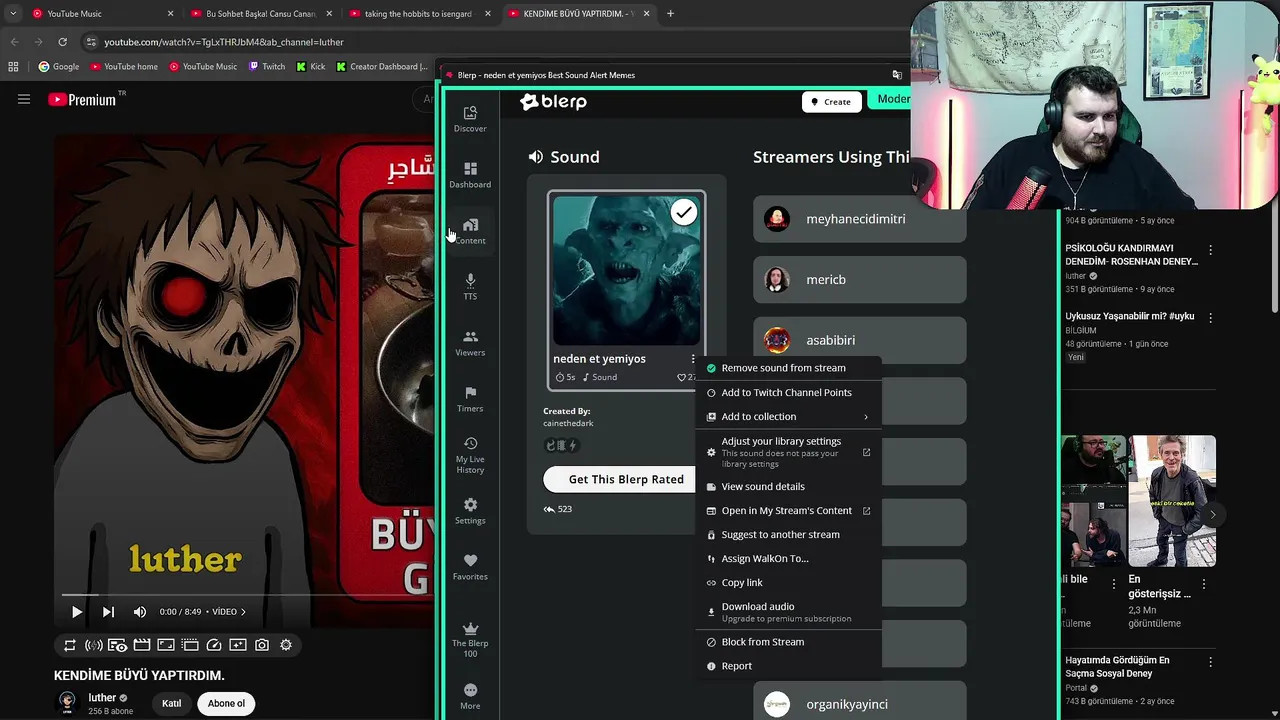The height and width of the screenshot is (720, 1280).
Task: Switch to taking the hobbits to isengard tab
Action: (x=419, y=14)
